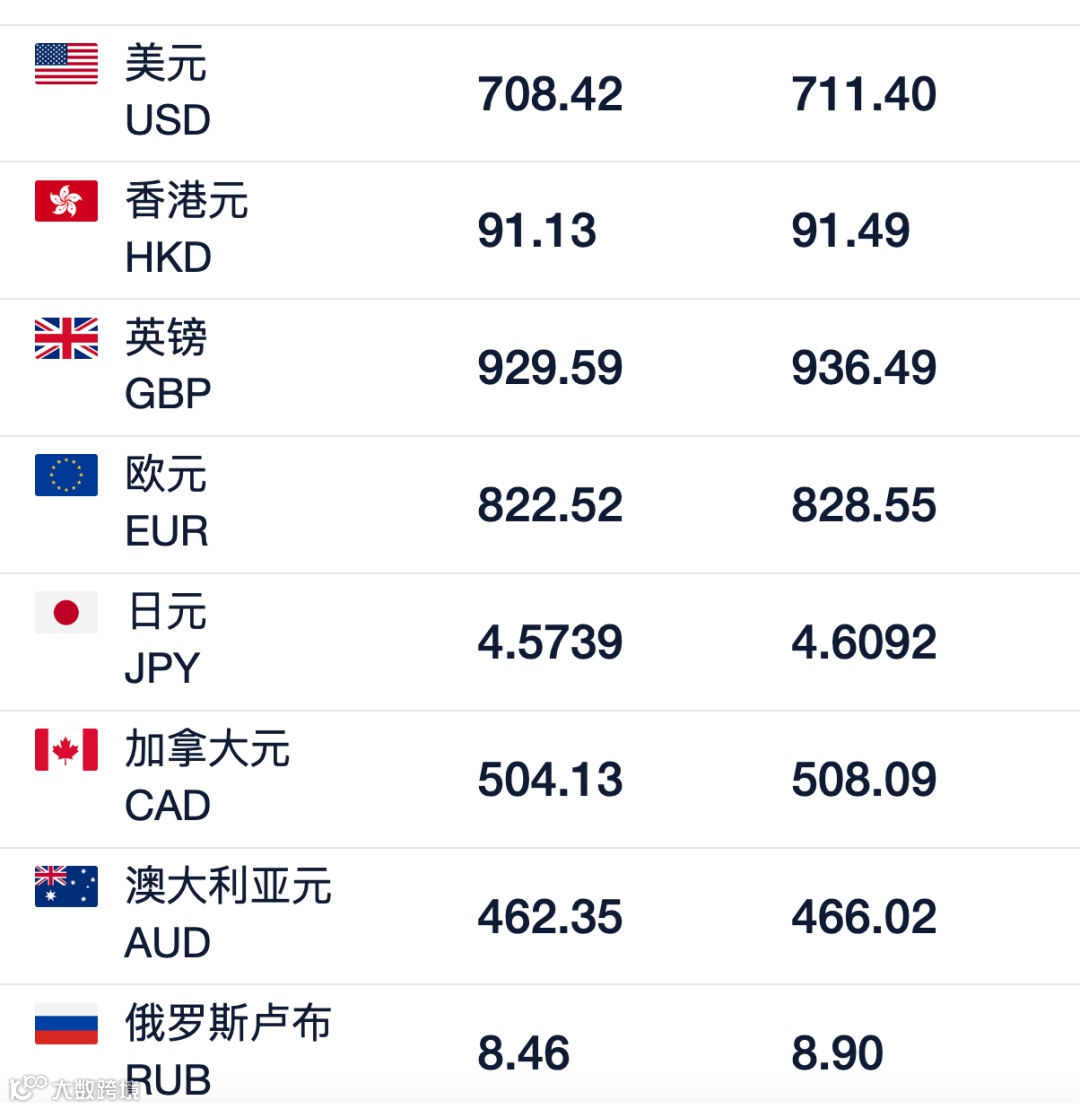
Task: Click the Hong Kong flag icon
Action: (66, 201)
